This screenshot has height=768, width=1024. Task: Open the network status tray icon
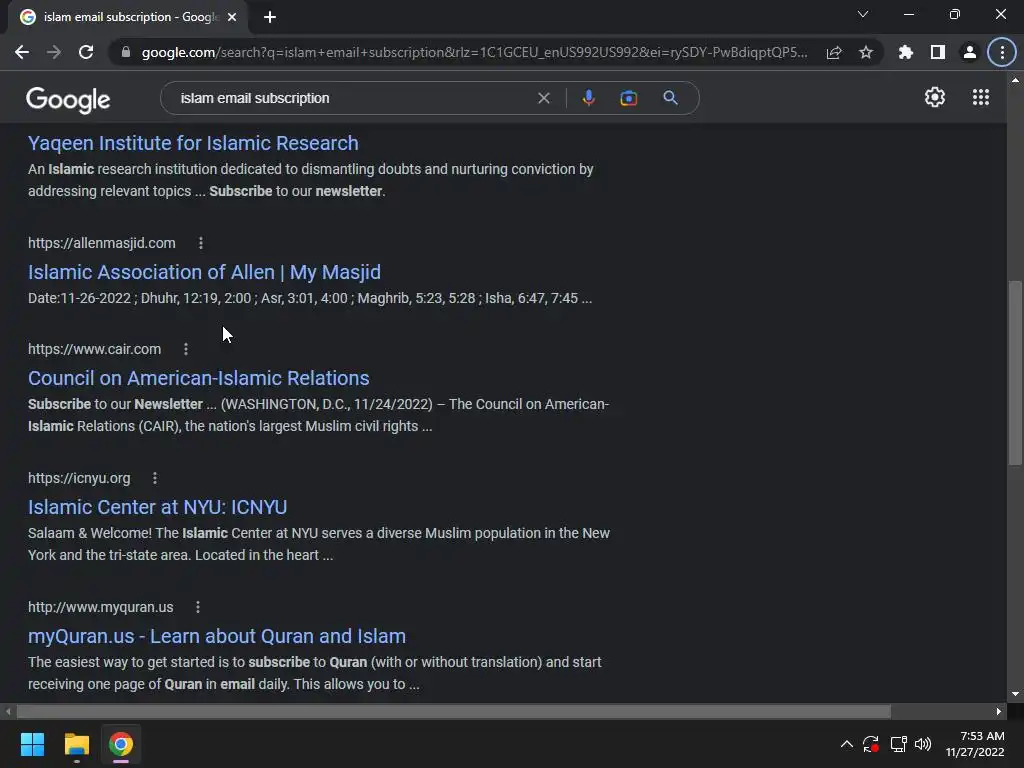[899, 744]
